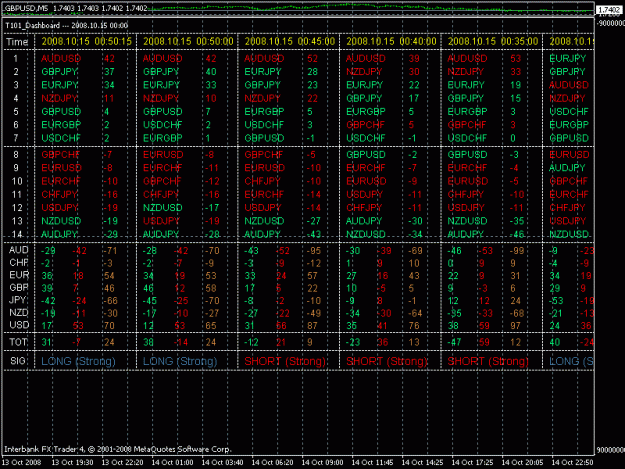Click TOT value 31 in first column
This screenshot has height=469, width=625.
tap(47, 342)
